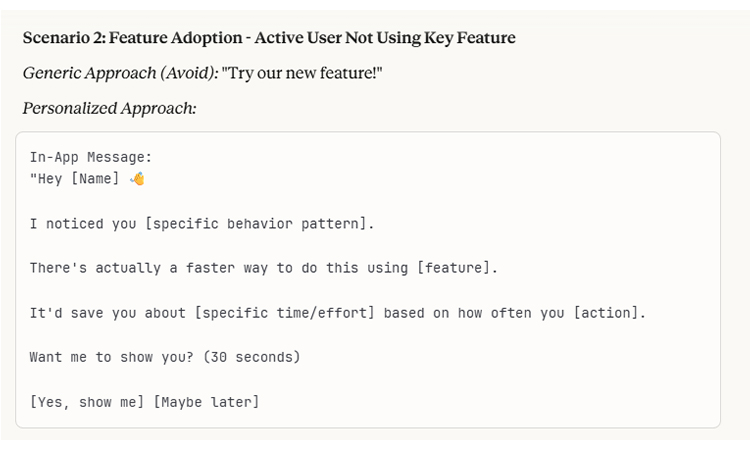Click the "[specific behavior pattern]" placeholder
This screenshot has width=750, height=450.
[x=259, y=224]
